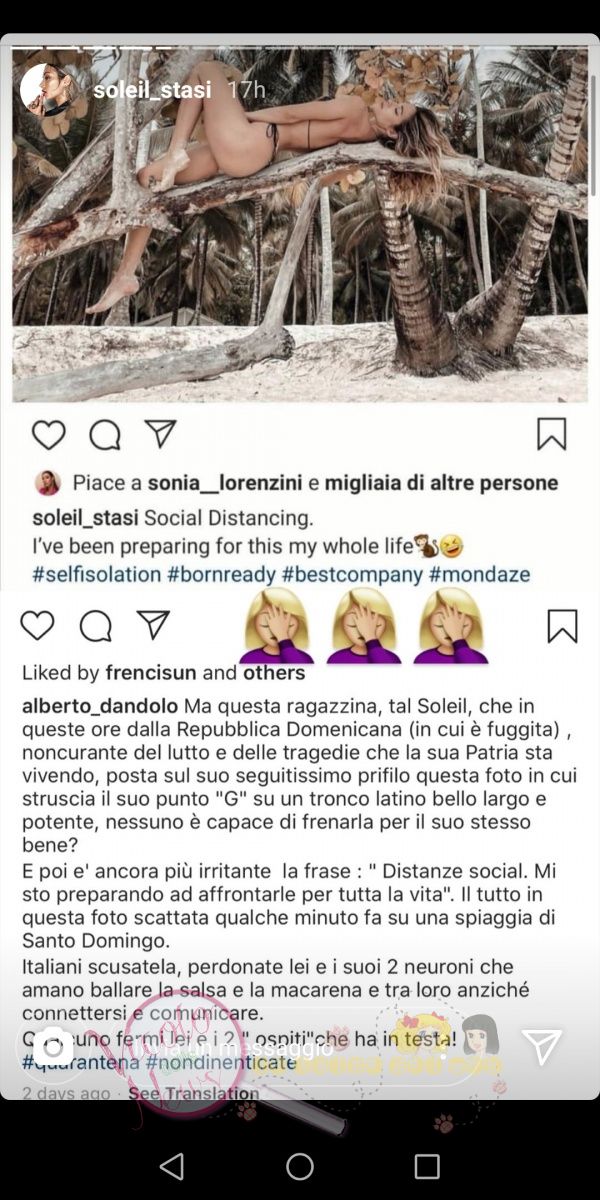Open the #selfisolation hashtag
The width and height of the screenshot is (600, 1200).
coord(97,575)
